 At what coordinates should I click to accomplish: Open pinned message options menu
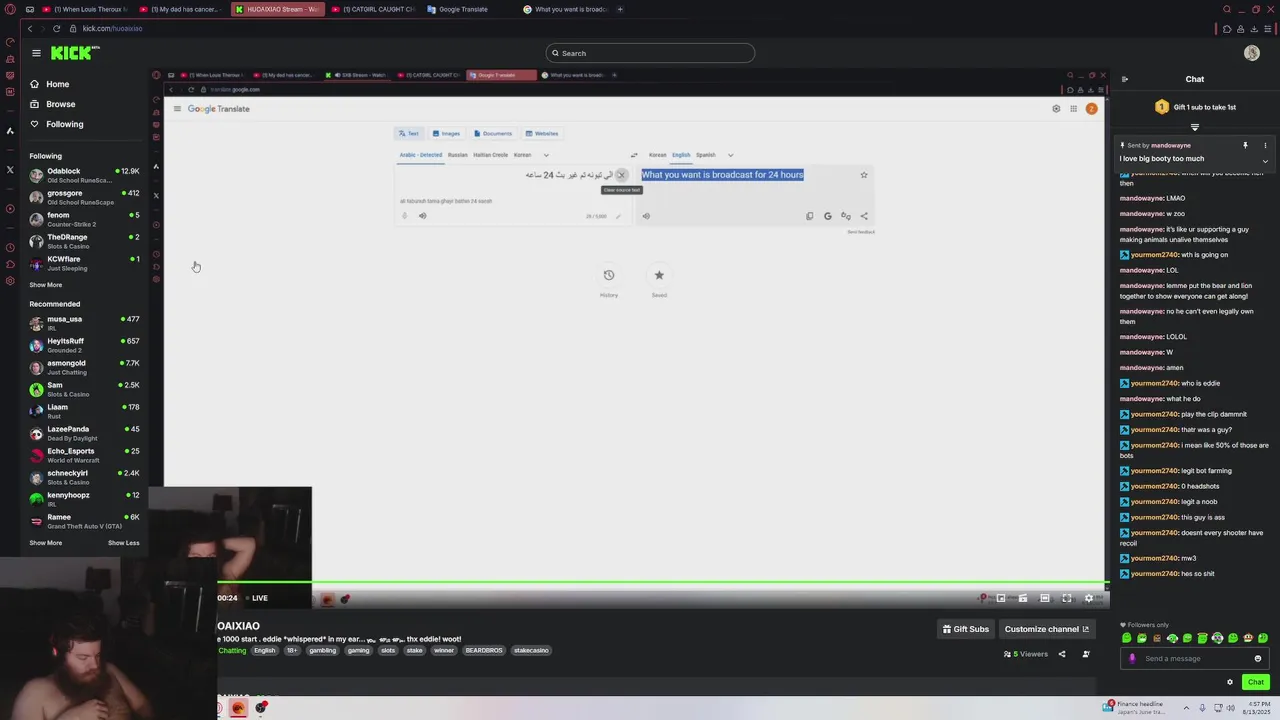pos(1265,145)
